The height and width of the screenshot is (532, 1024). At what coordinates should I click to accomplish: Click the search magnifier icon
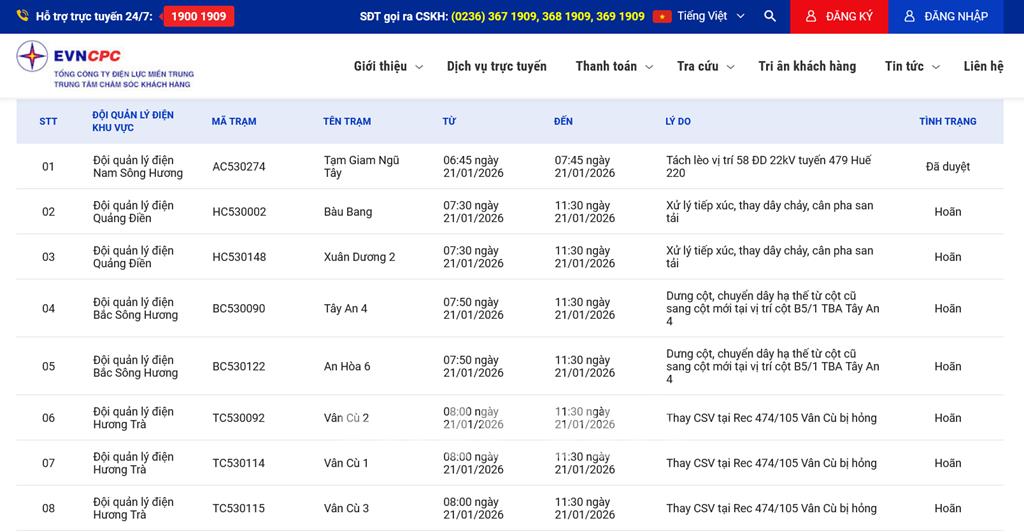click(x=769, y=17)
